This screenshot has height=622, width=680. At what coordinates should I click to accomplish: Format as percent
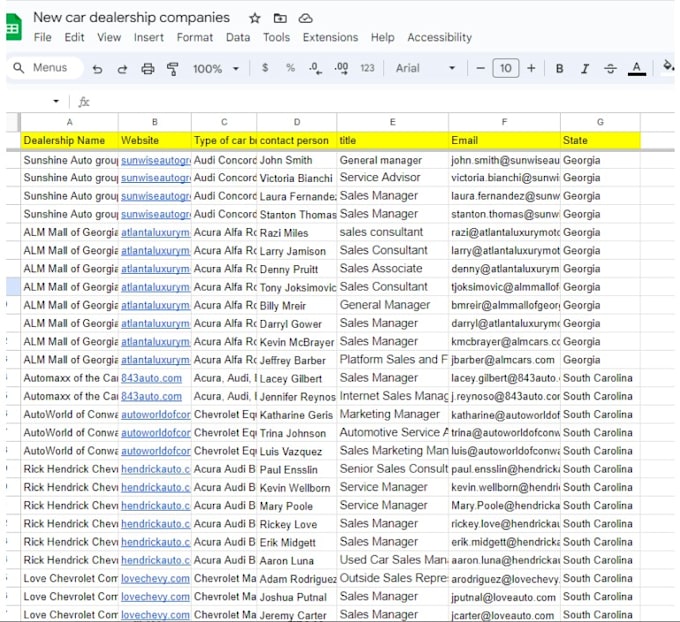tap(290, 68)
